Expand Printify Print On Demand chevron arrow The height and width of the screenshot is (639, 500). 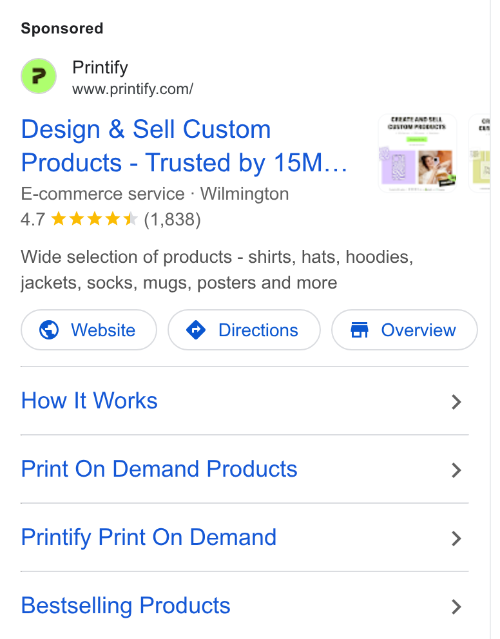(x=456, y=538)
